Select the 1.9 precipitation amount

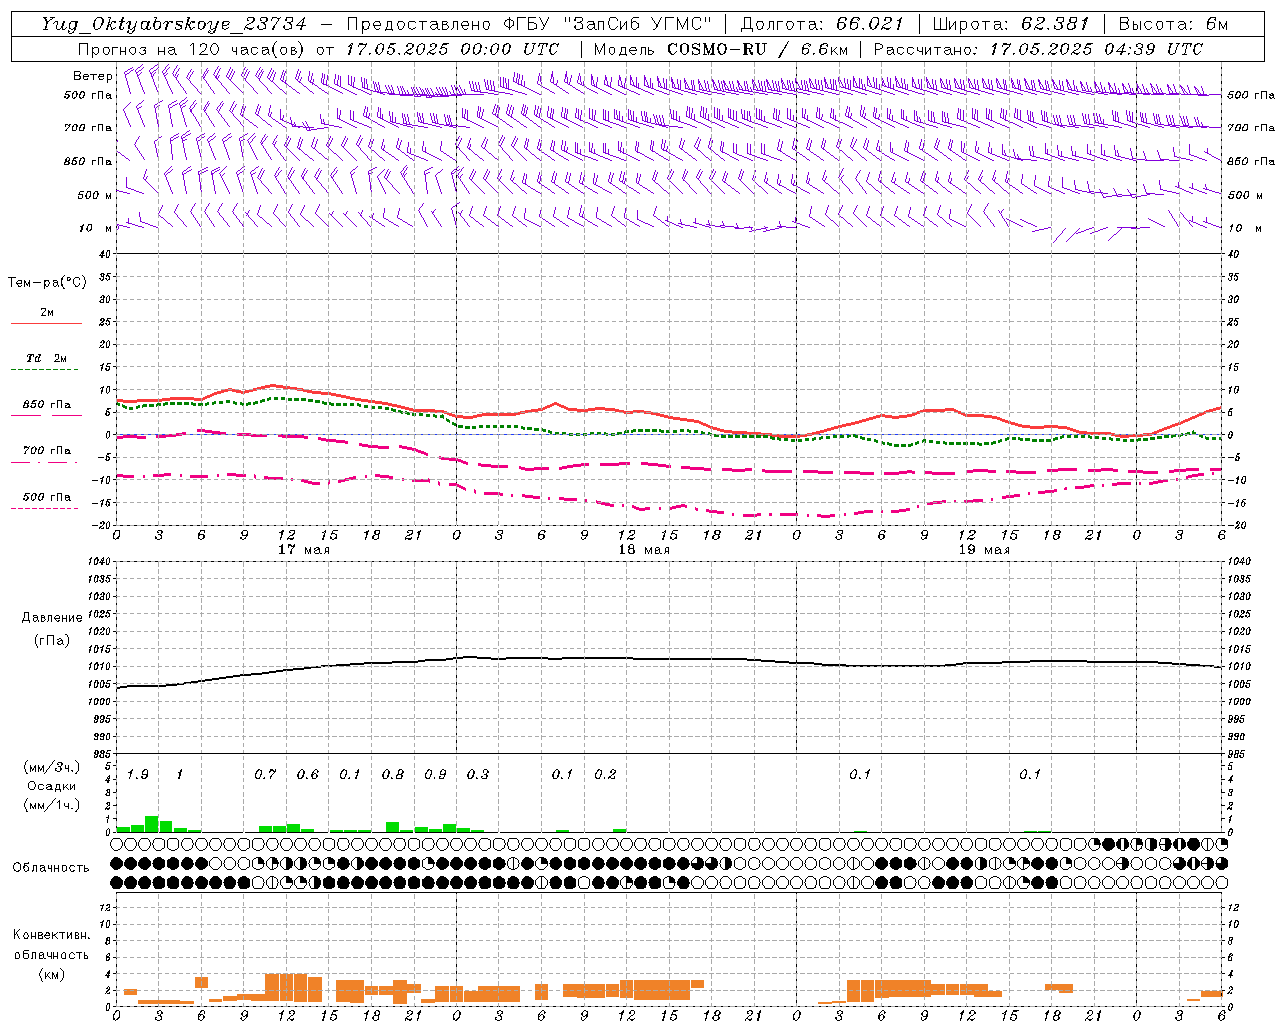tap(138, 775)
